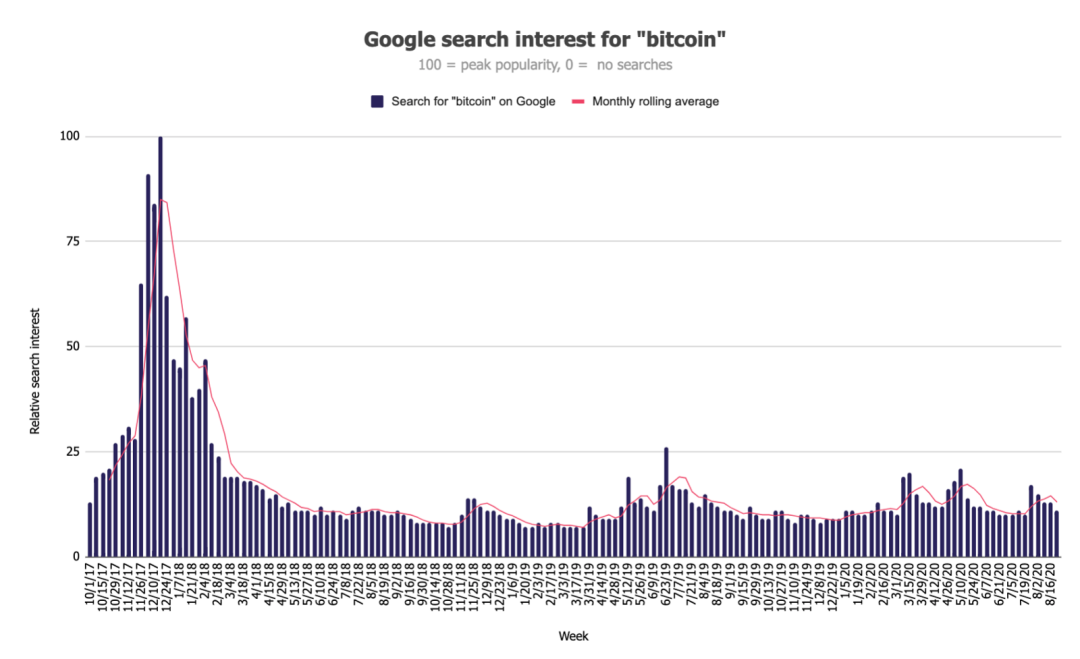Click the 8/16/20 x-axis date label
Screen dimensions: 1080x659
pos(1051,583)
